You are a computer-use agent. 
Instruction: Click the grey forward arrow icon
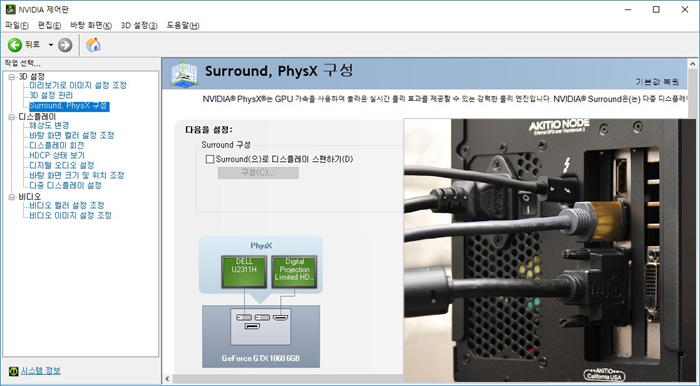tap(65, 45)
